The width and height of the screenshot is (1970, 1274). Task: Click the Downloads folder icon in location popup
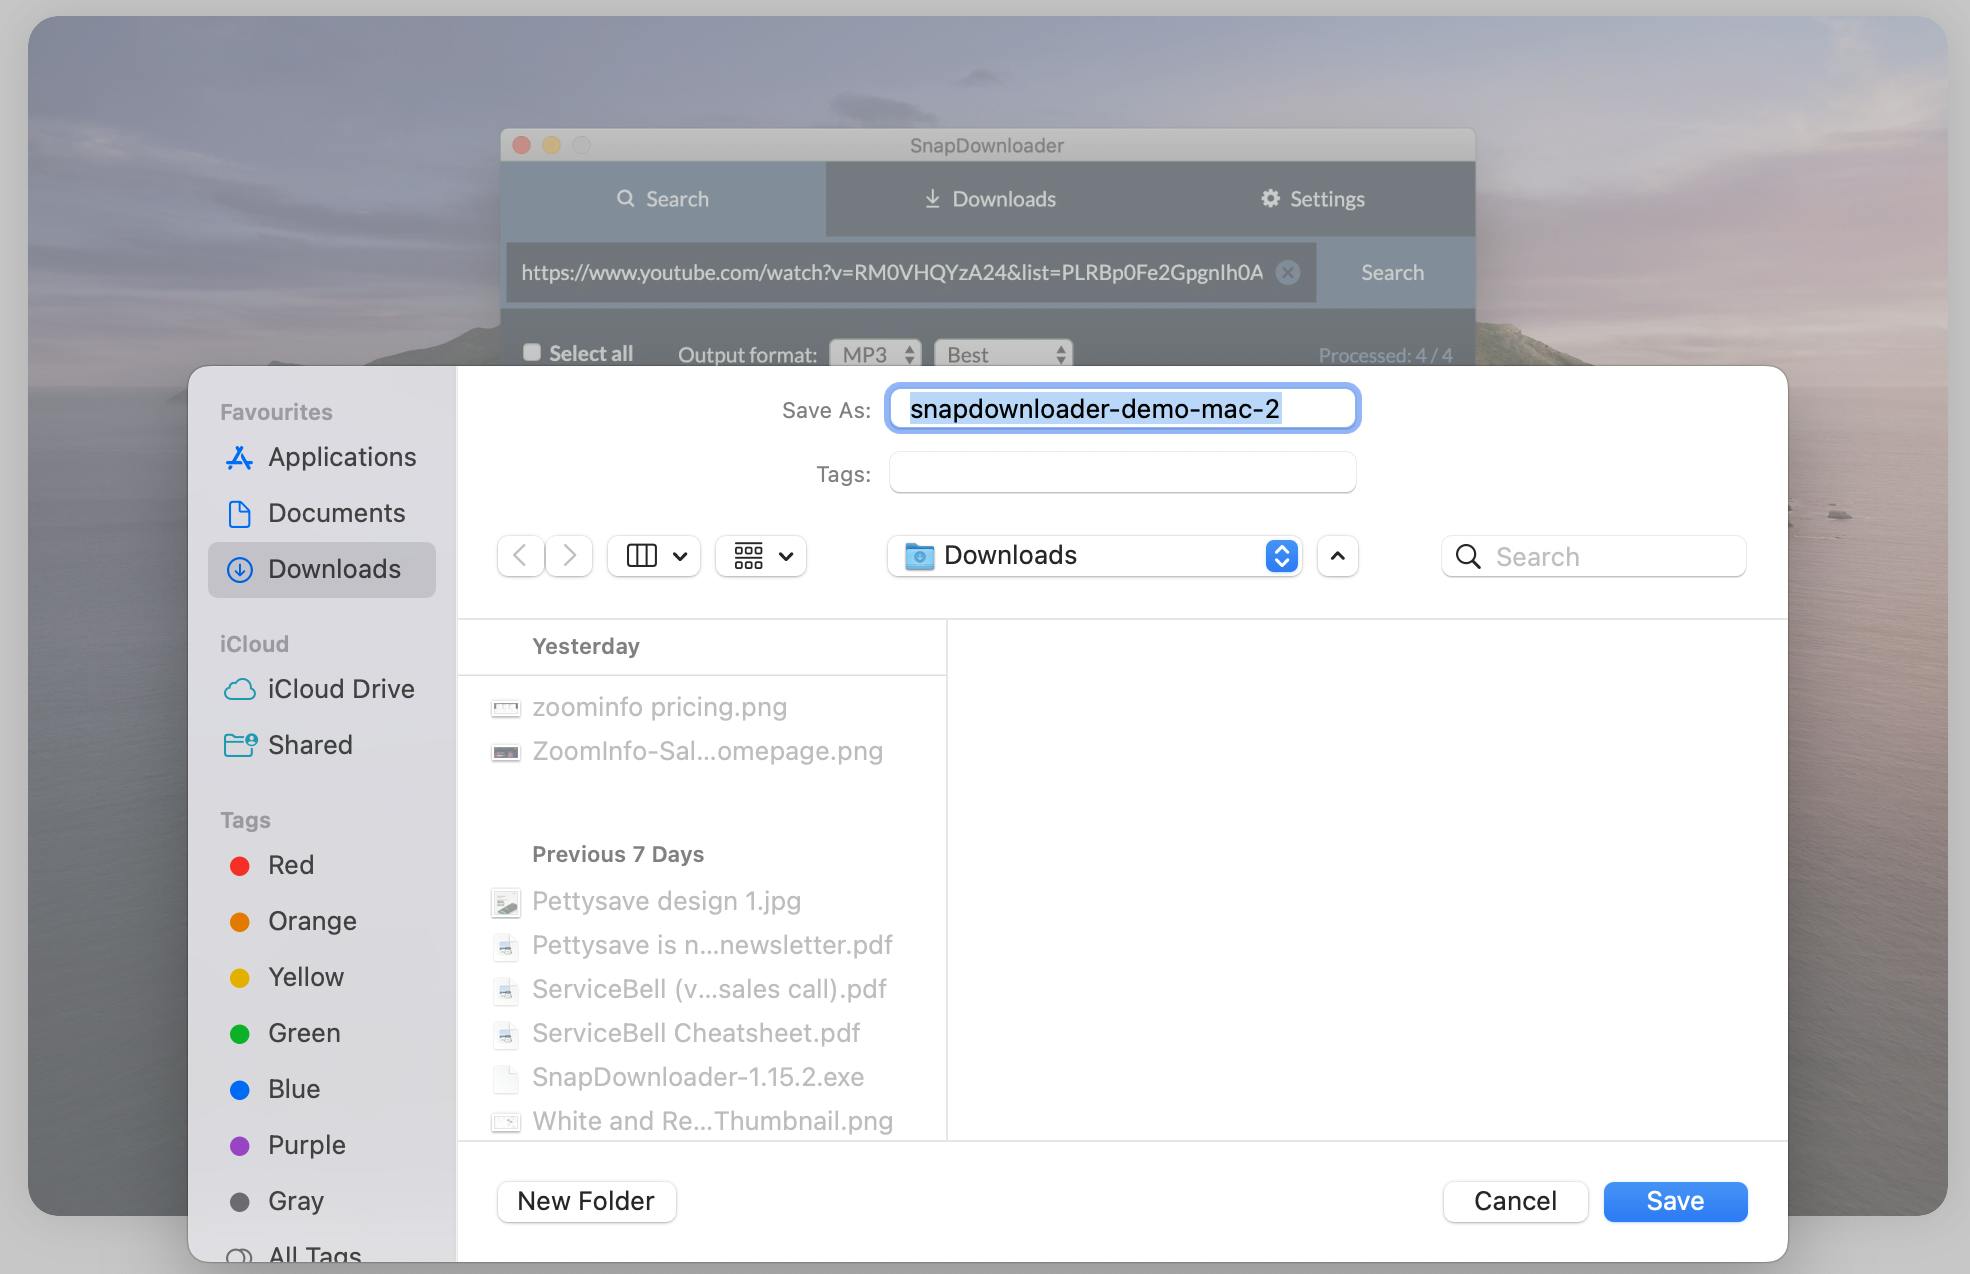919,556
